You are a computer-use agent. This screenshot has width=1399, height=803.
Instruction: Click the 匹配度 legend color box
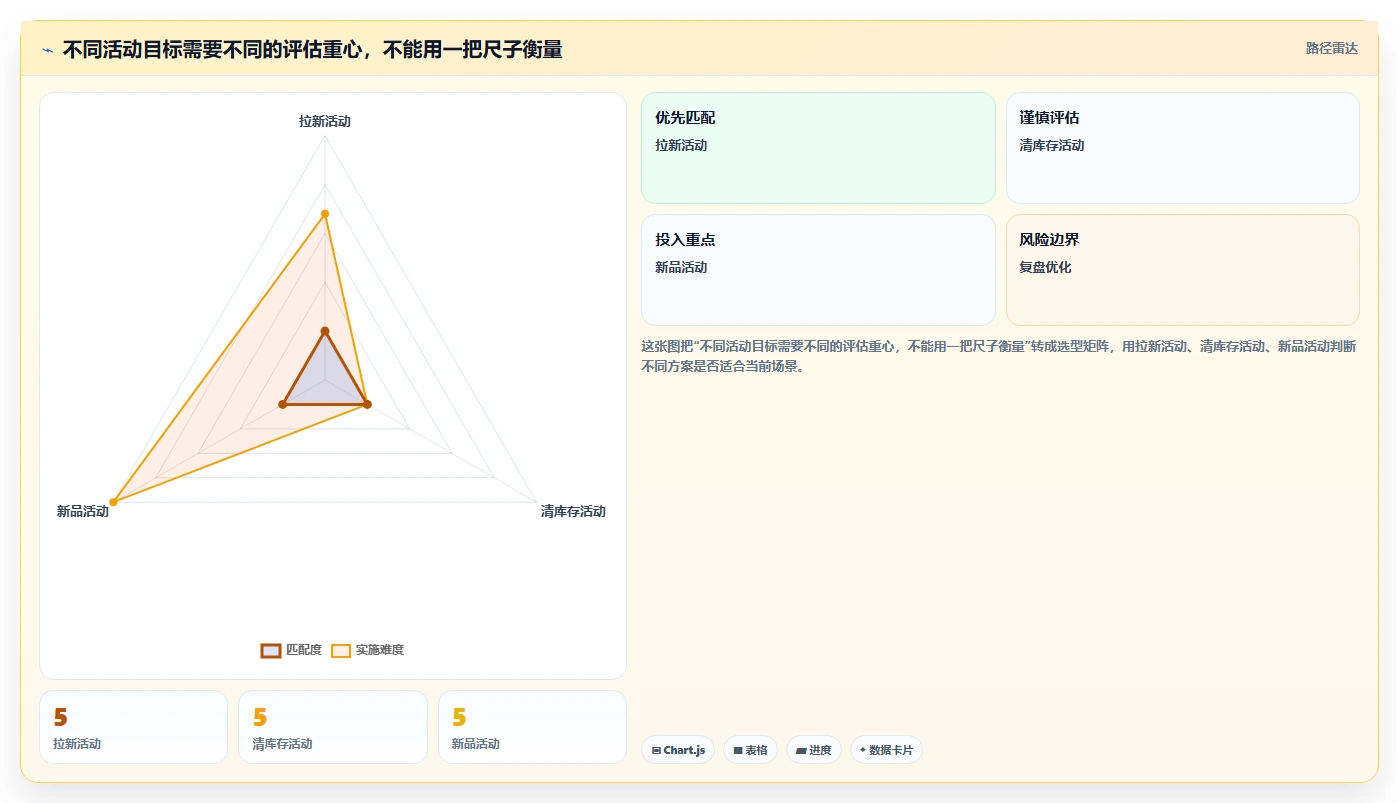coord(270,651)
